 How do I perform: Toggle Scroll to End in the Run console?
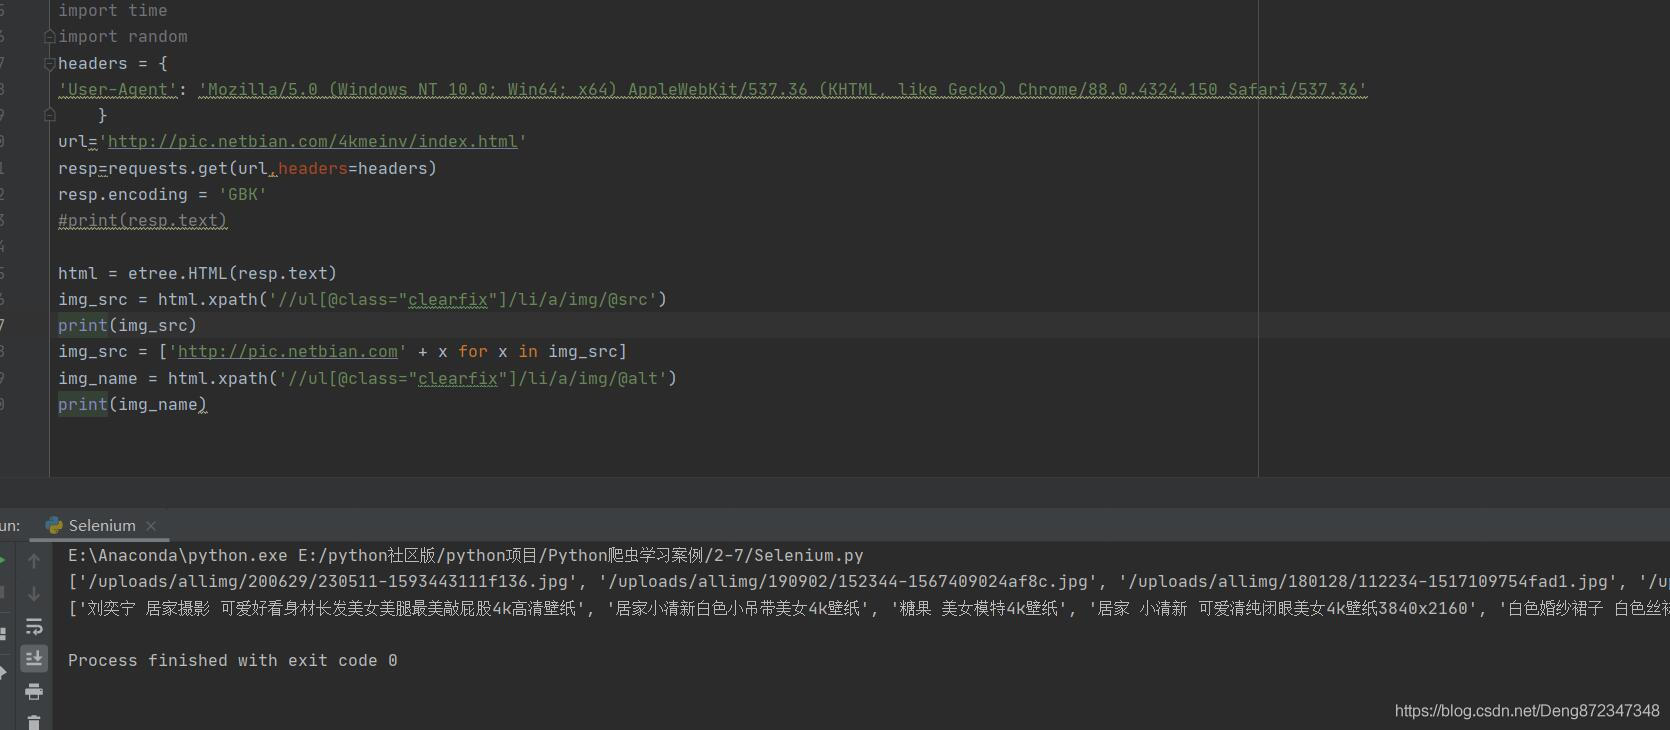[x=34, y=658]
